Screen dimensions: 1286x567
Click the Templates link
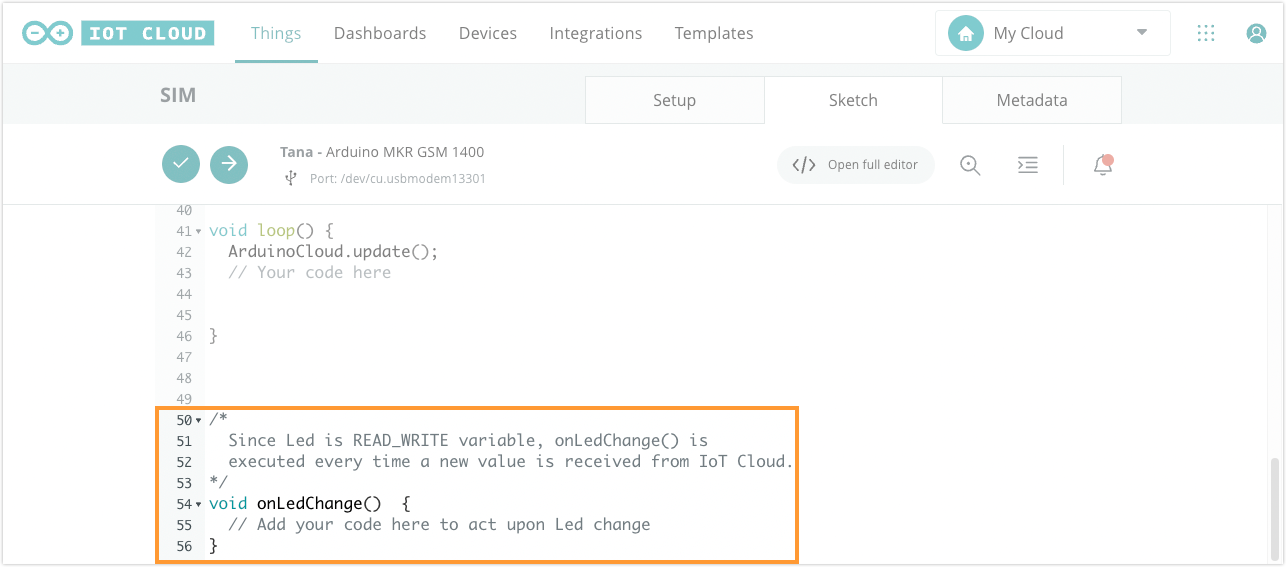coord(714,33)
